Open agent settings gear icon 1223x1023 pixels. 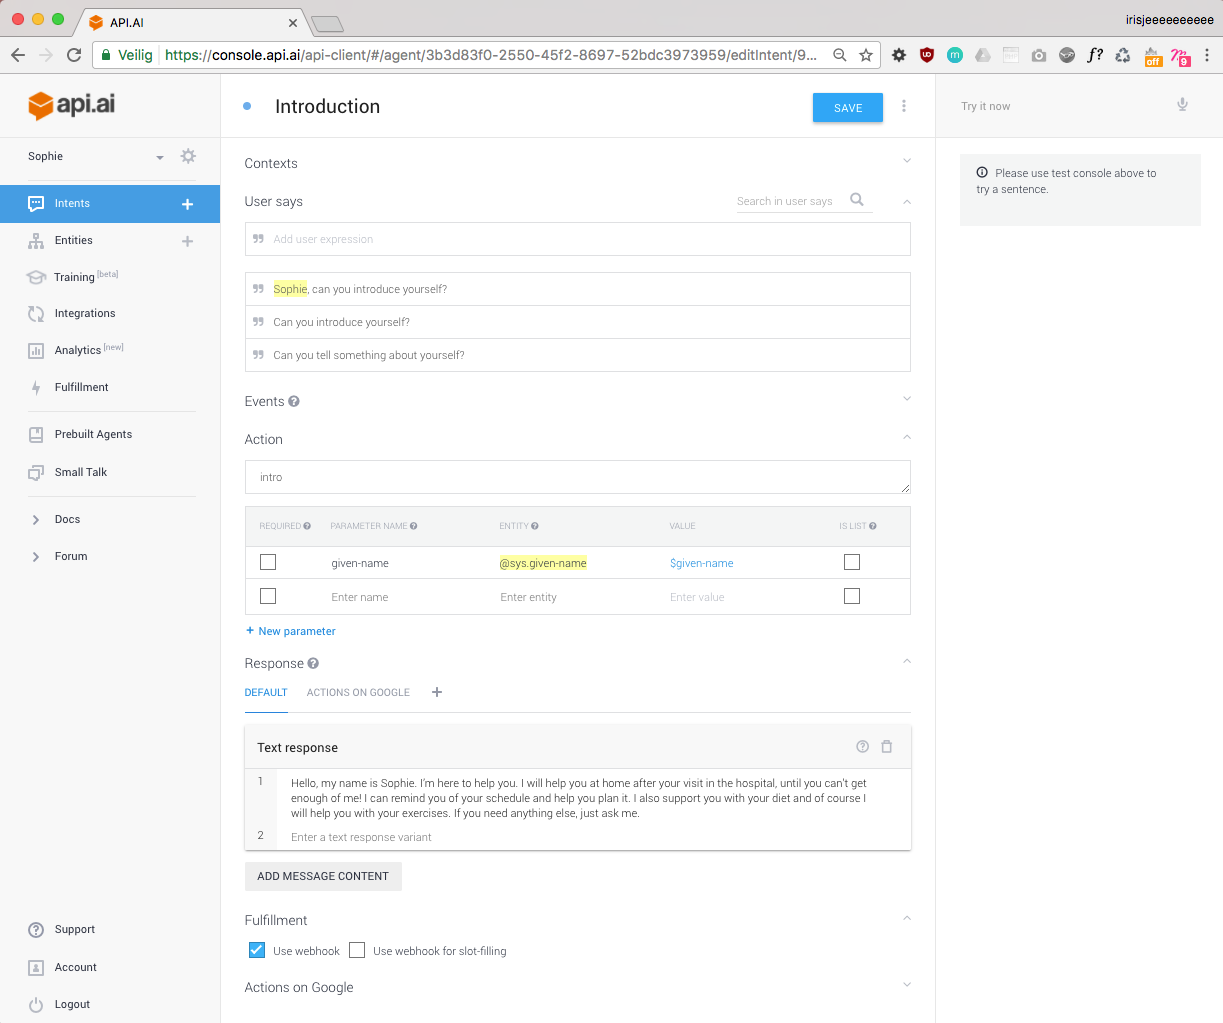pyautogui.click(x=188, y=156)
